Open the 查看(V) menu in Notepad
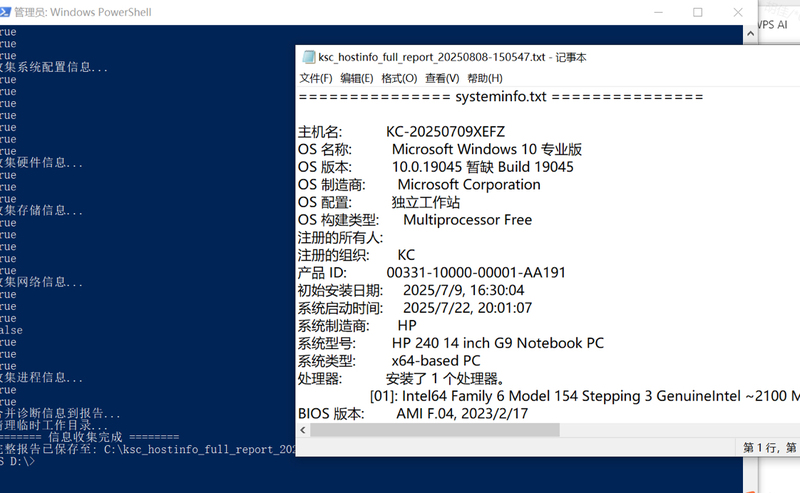The width and height of the screenshot is (800, 493). pos(442,78)
